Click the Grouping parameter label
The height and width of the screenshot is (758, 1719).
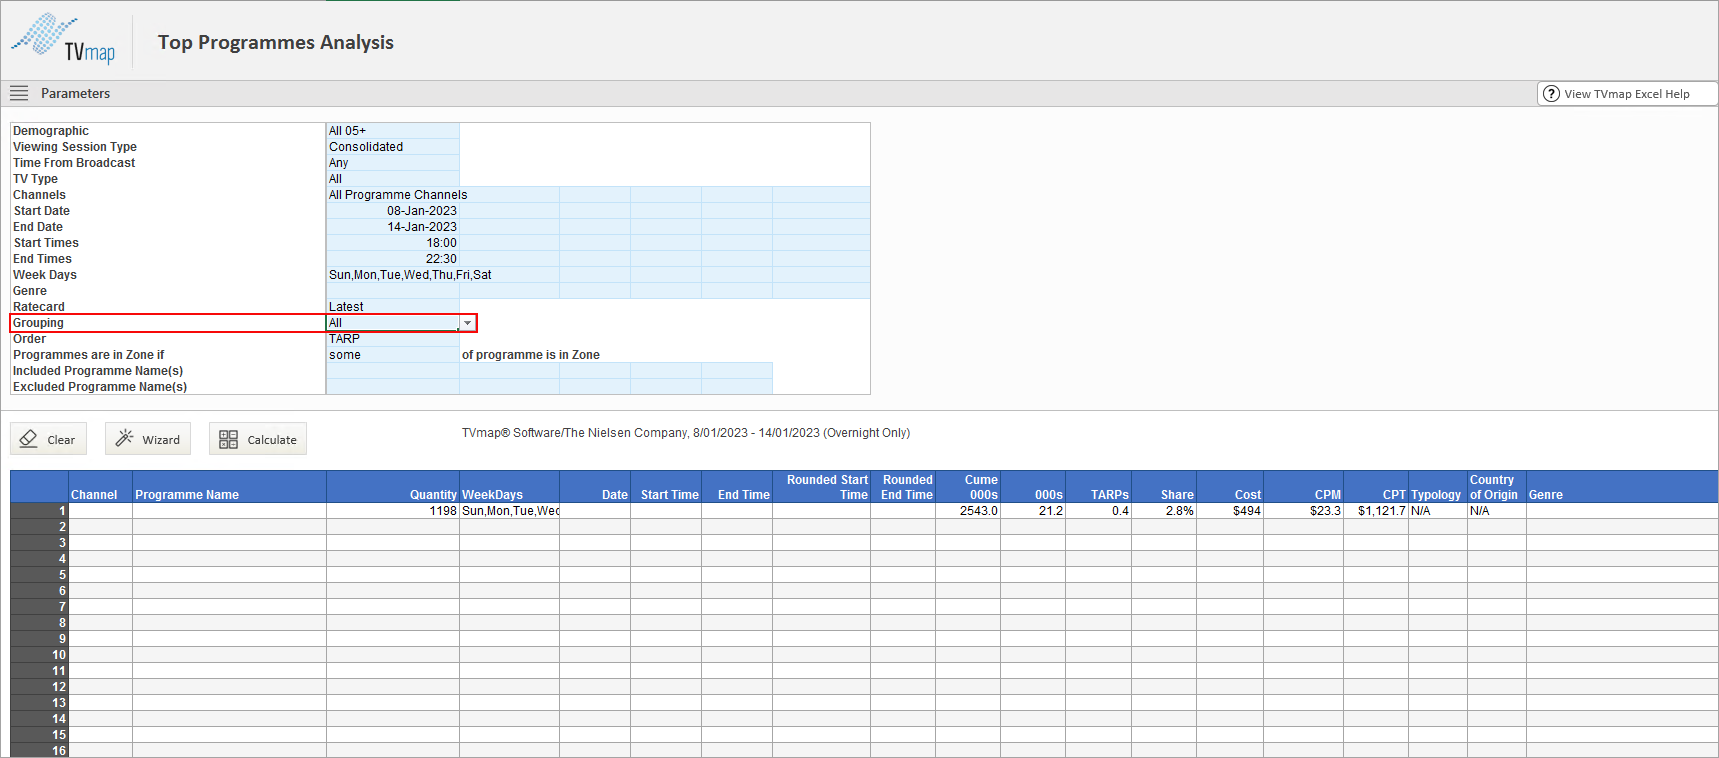point(38,323)
